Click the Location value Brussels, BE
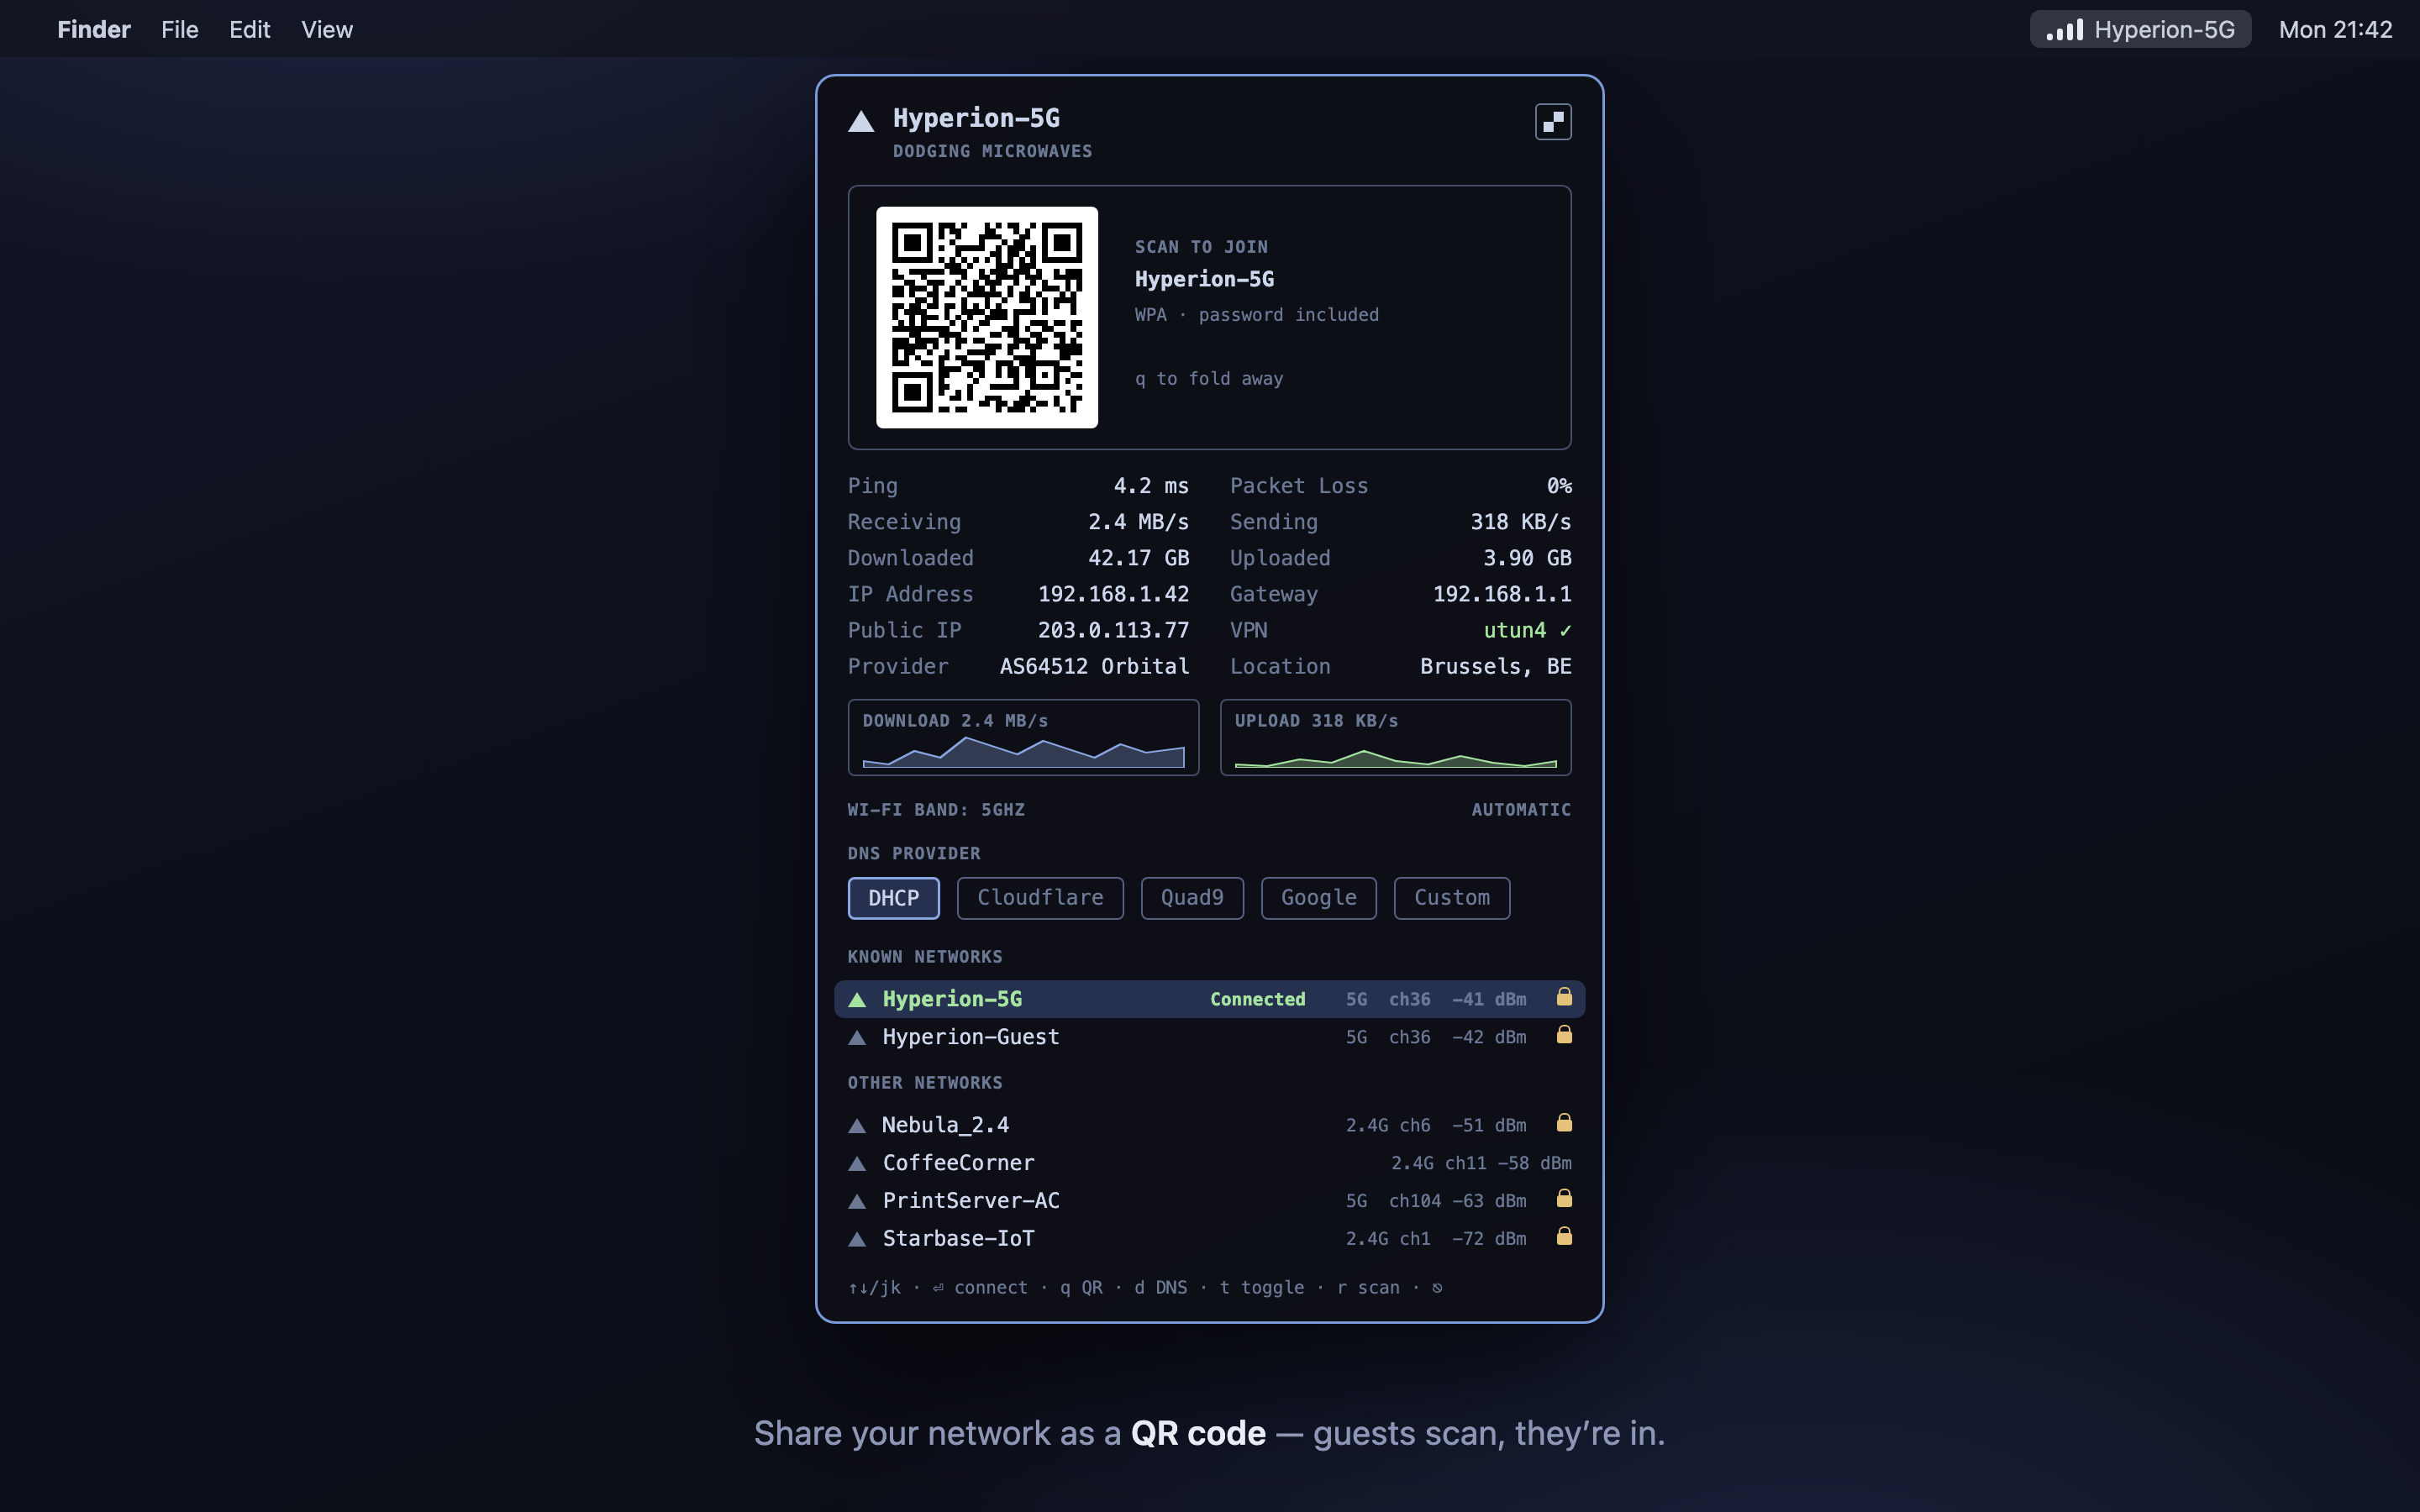 (1495, 667)
